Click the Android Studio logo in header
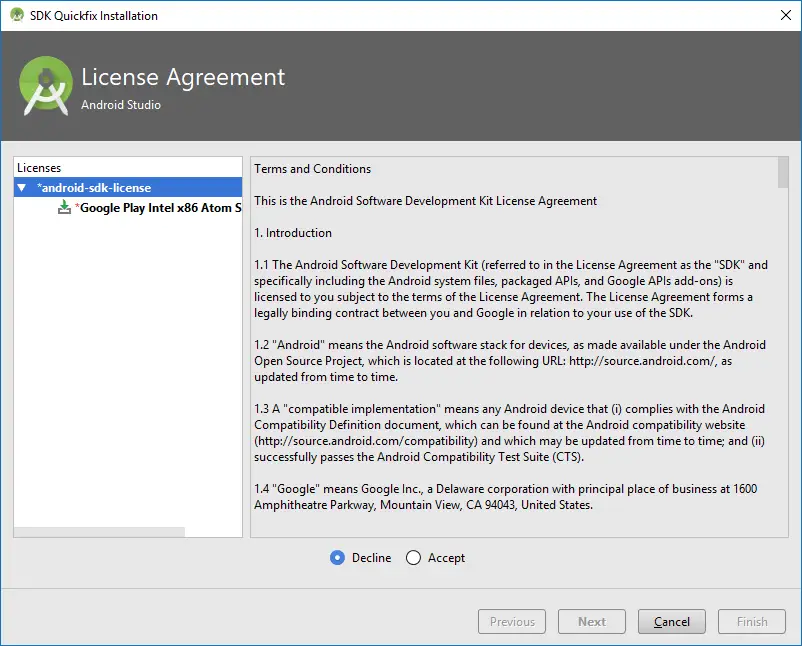The width and height of the screenshot is (802, 646). pyautogui.click(x=46, y=86)
